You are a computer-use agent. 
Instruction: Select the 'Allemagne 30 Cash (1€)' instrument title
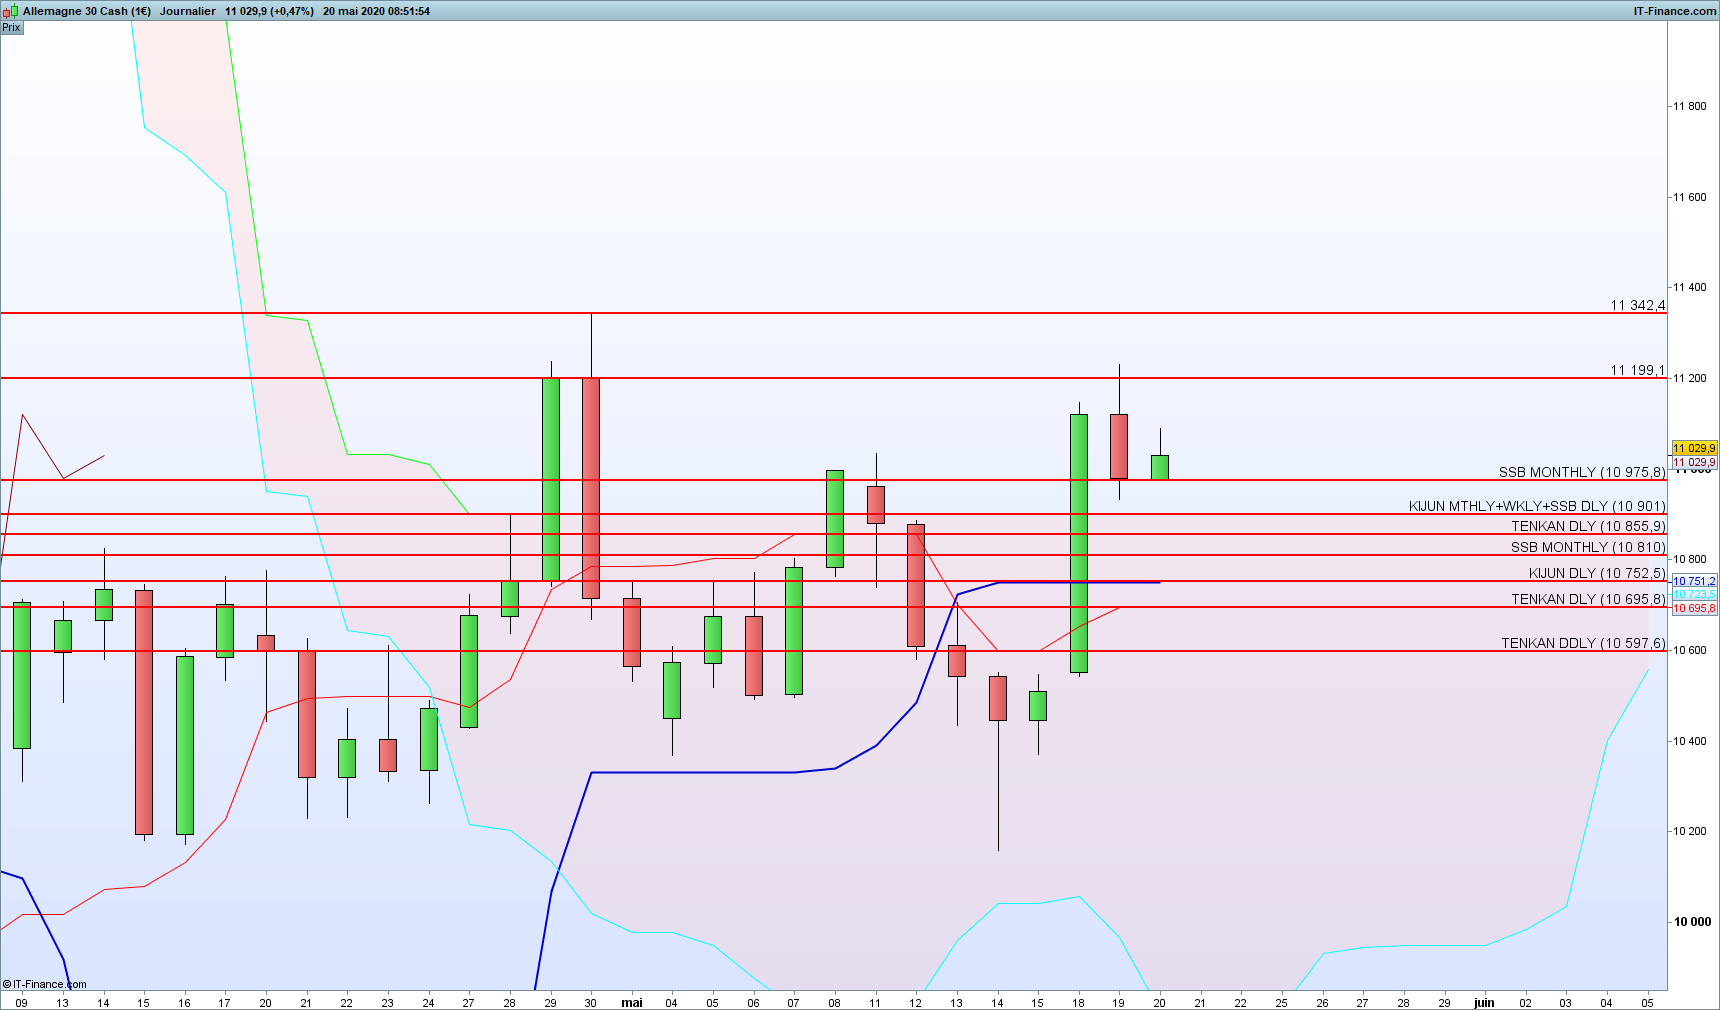(87, 11)
